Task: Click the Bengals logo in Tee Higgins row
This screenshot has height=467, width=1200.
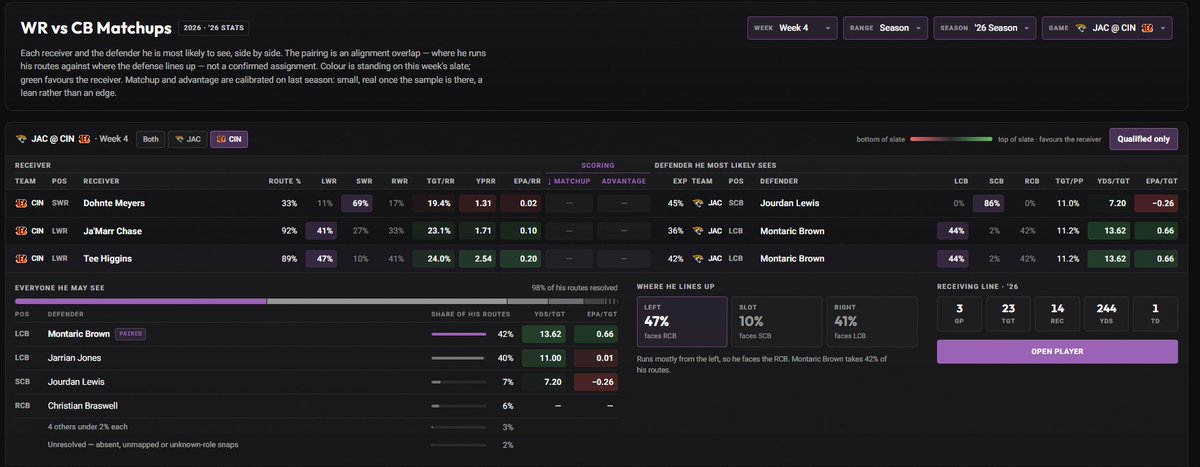Action: point(21,258)
